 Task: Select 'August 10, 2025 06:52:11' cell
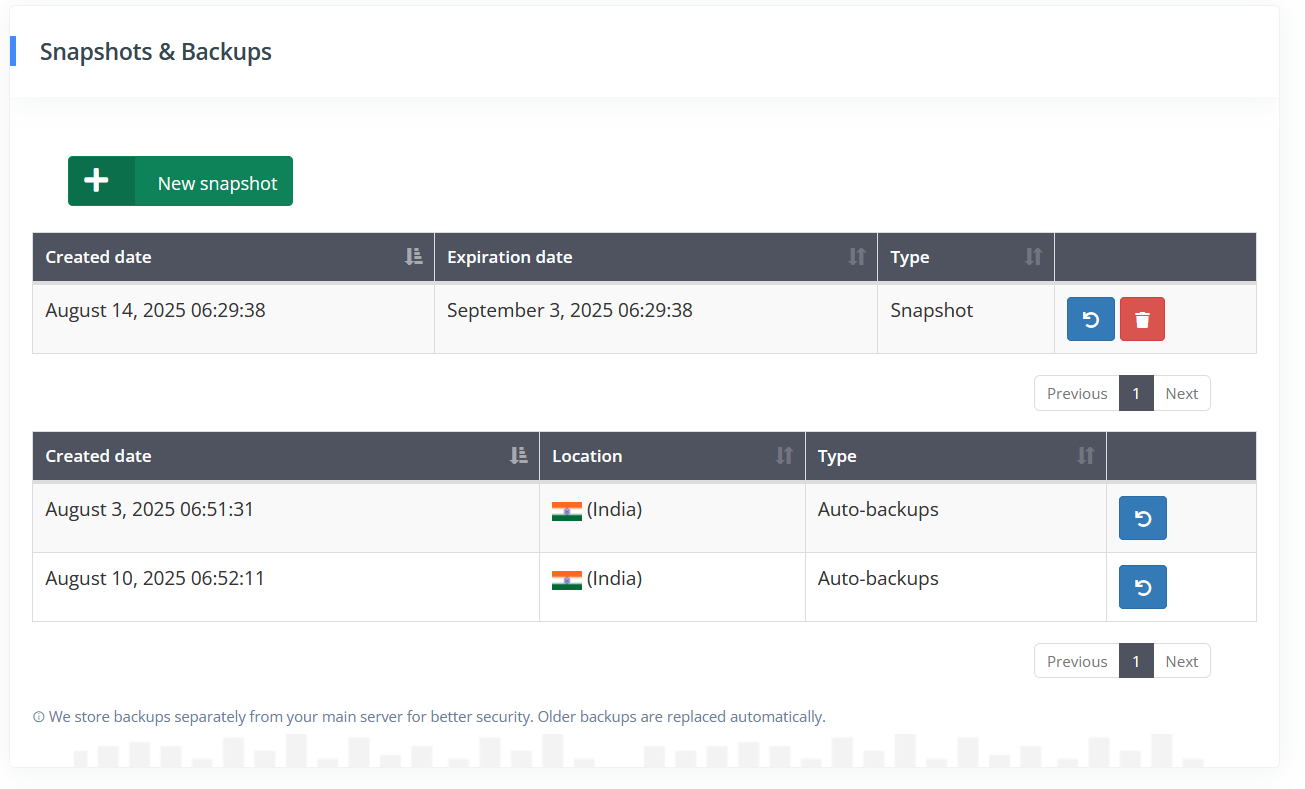[286, 587]
